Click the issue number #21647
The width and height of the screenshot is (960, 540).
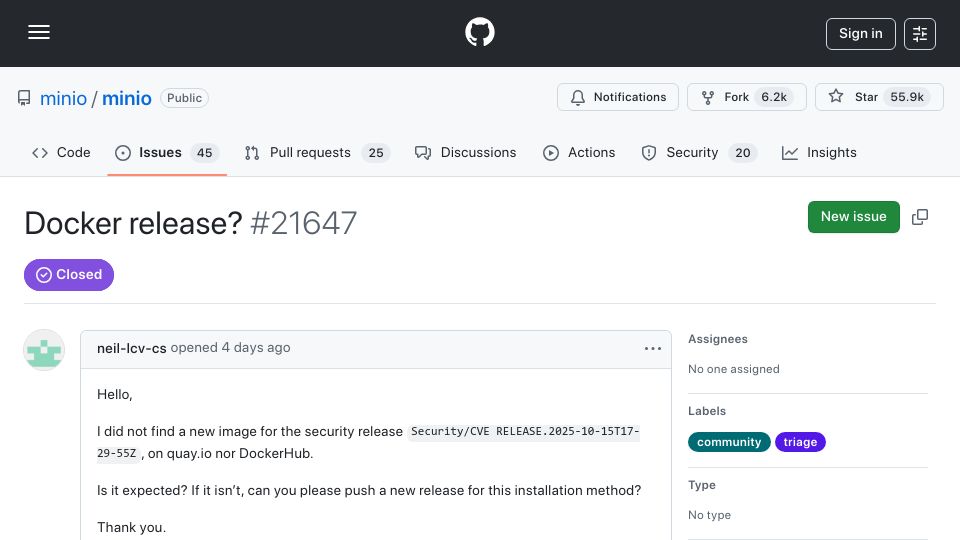(304, 223)
